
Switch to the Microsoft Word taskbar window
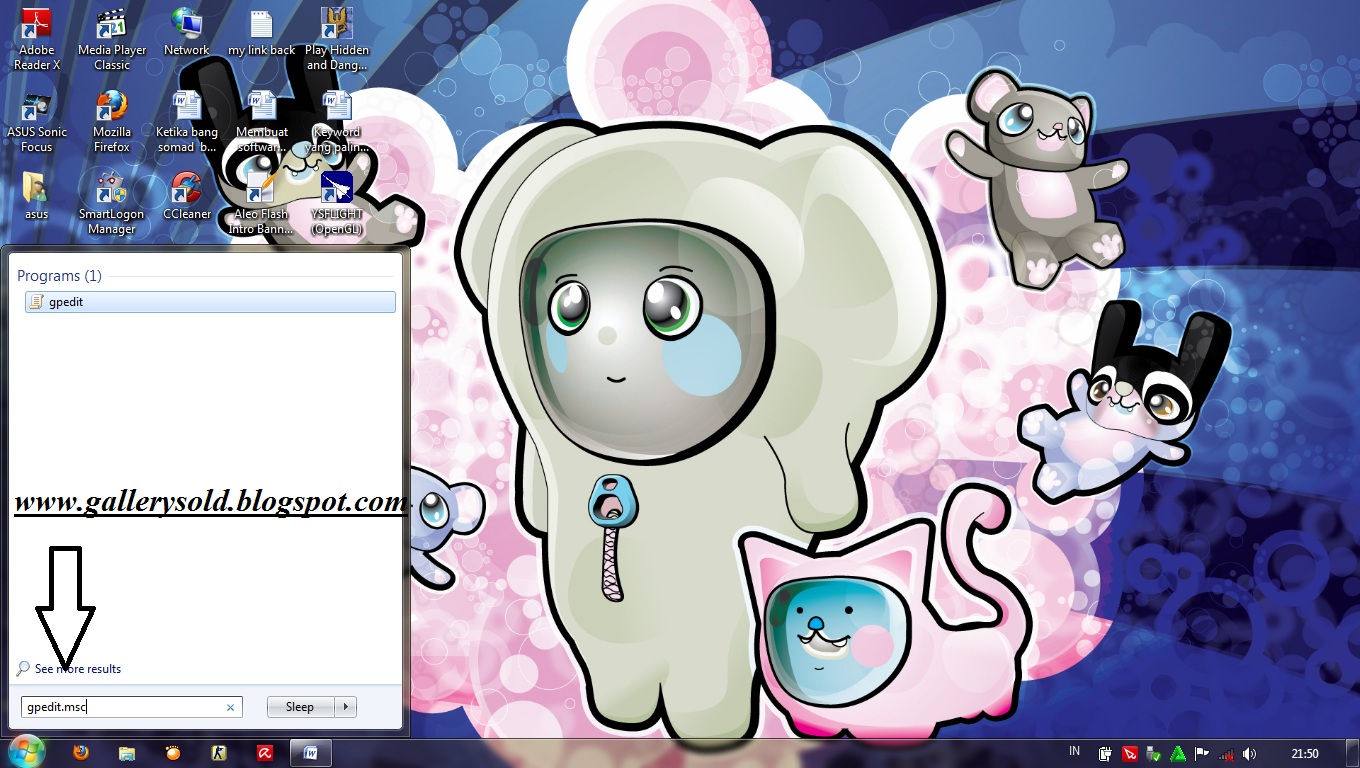[x=311, y=753]
